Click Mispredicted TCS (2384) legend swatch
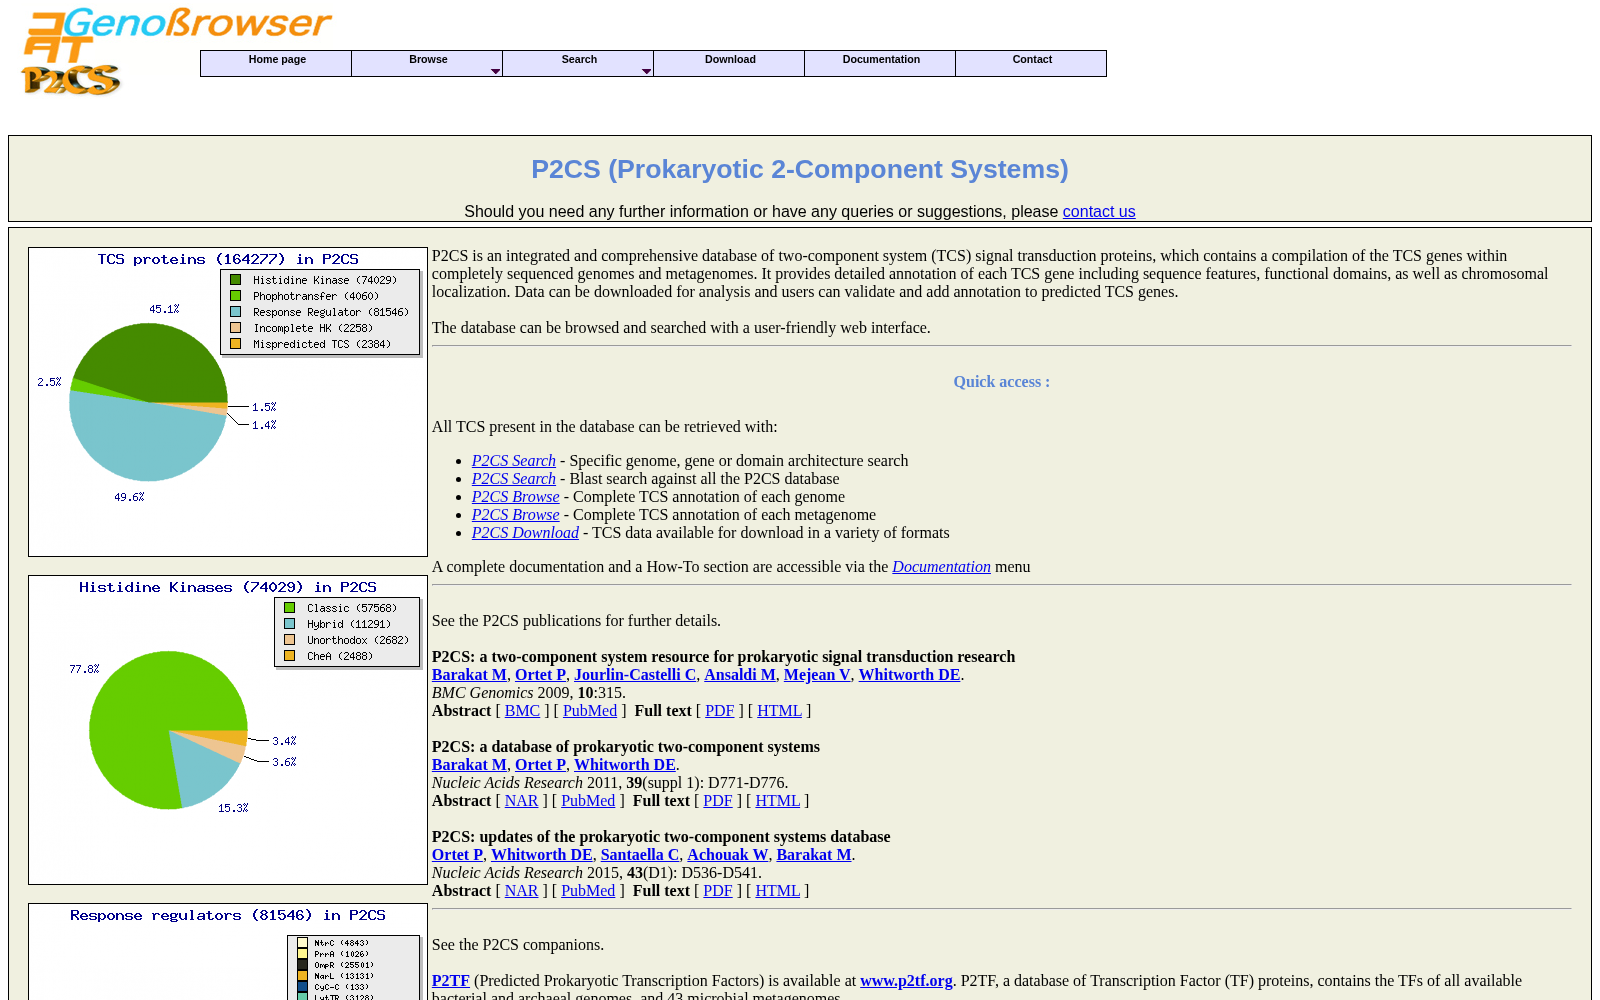Screen dimensions: 1600x1000 click(236, 344)
